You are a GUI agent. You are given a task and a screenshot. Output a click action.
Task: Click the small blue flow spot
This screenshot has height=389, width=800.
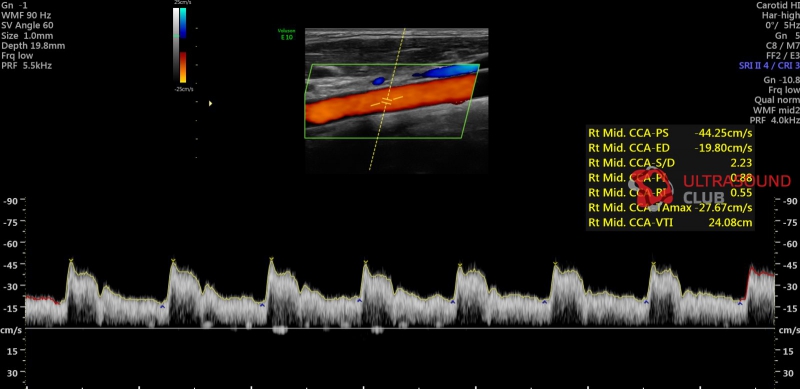[378, 81]
